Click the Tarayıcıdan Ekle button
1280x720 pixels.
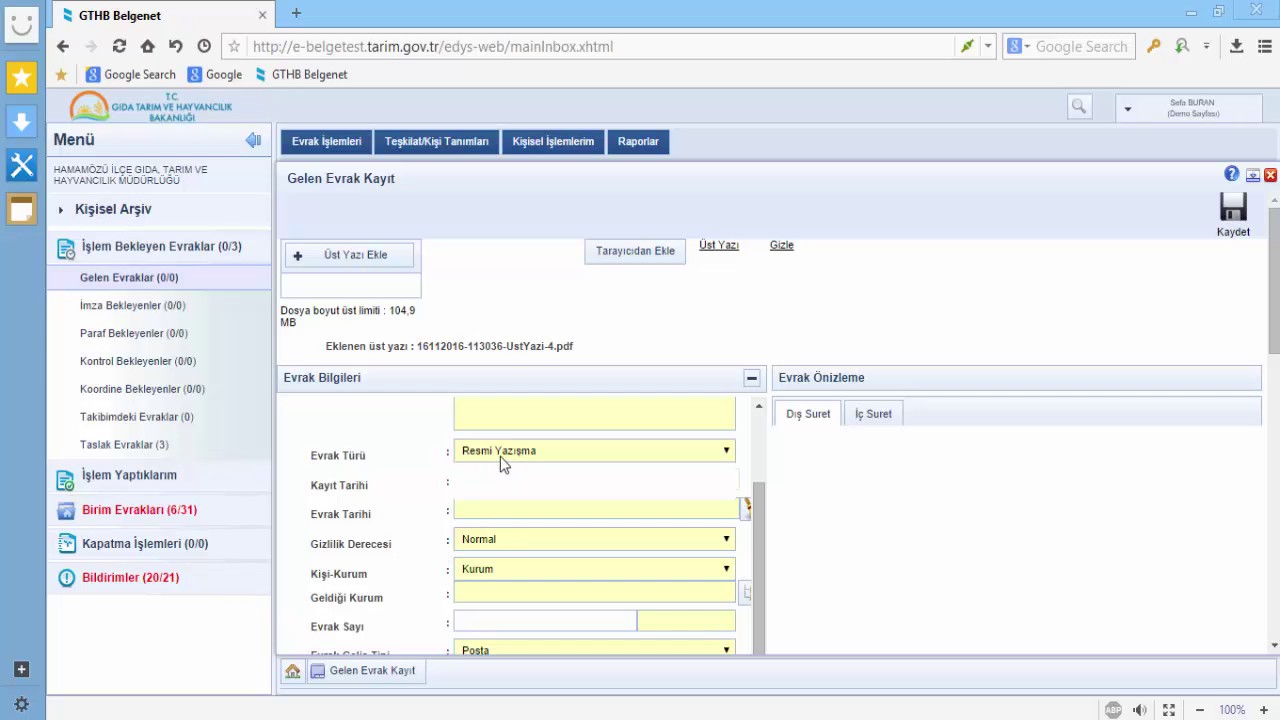point(635,251)
